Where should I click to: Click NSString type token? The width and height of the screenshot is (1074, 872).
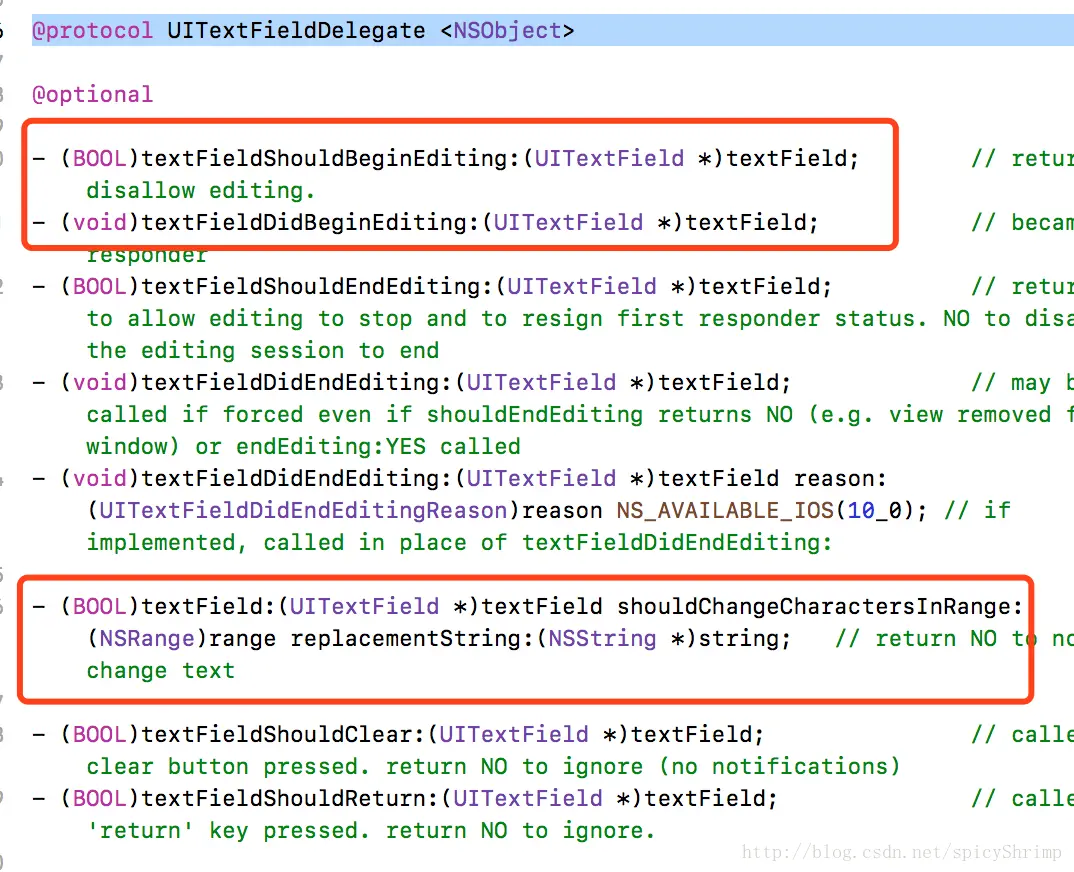point(602,638)
